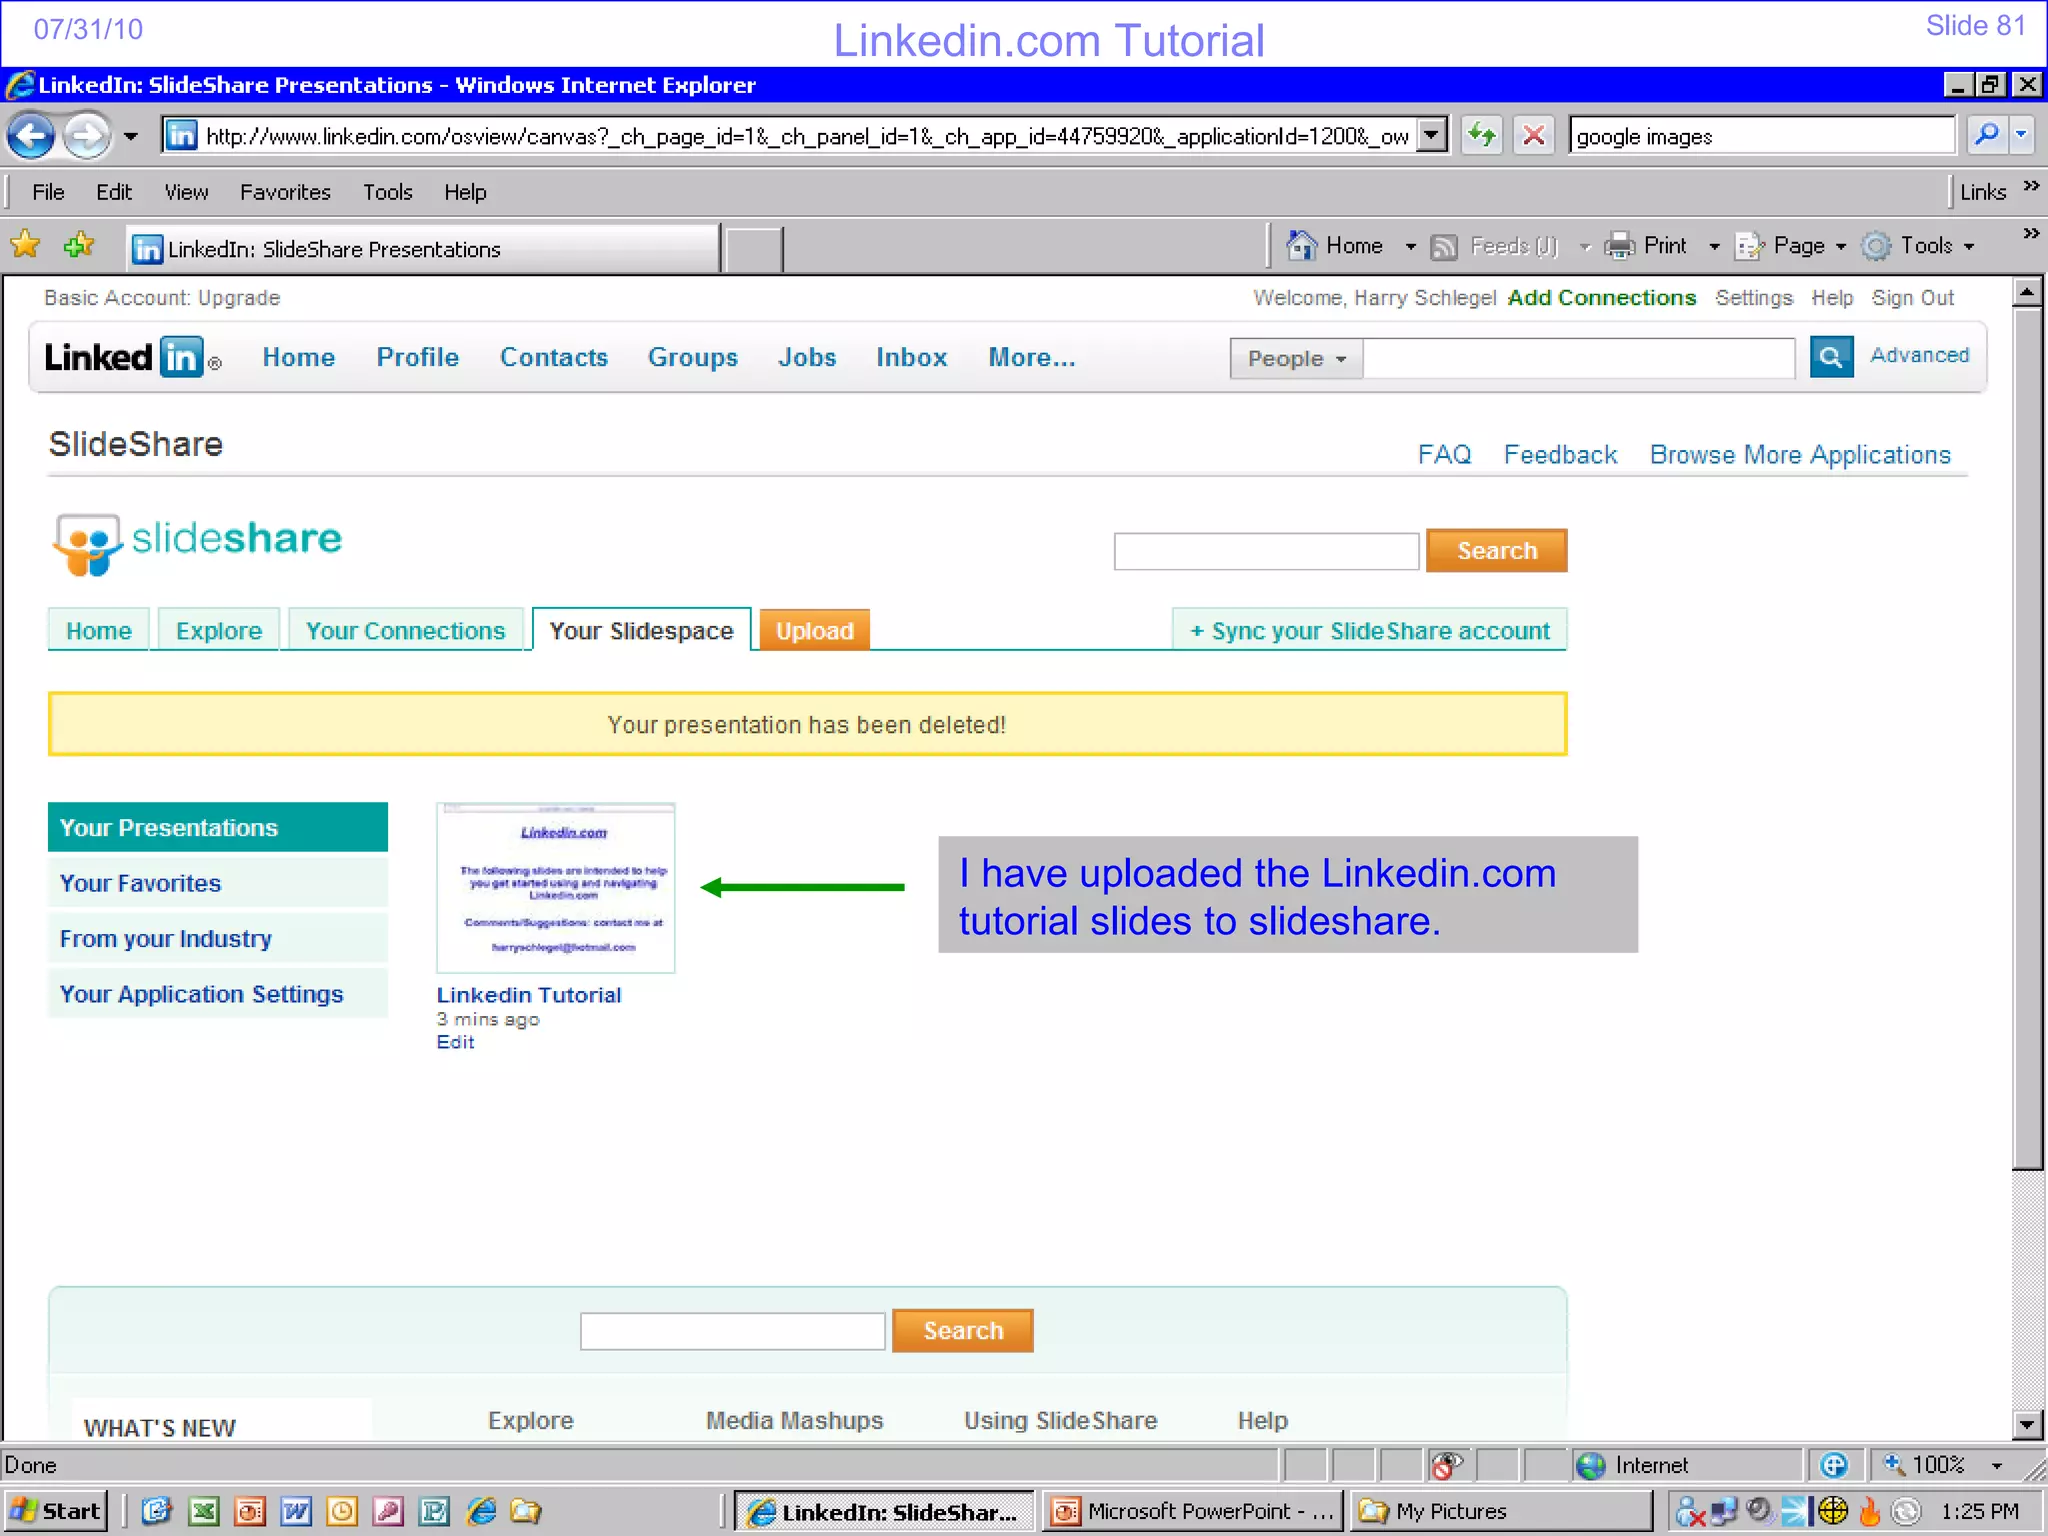The image size is (2048, 1536).
Task: Click the blue LinkedIn search magnifier button
Action: (x=1831, y=357)
